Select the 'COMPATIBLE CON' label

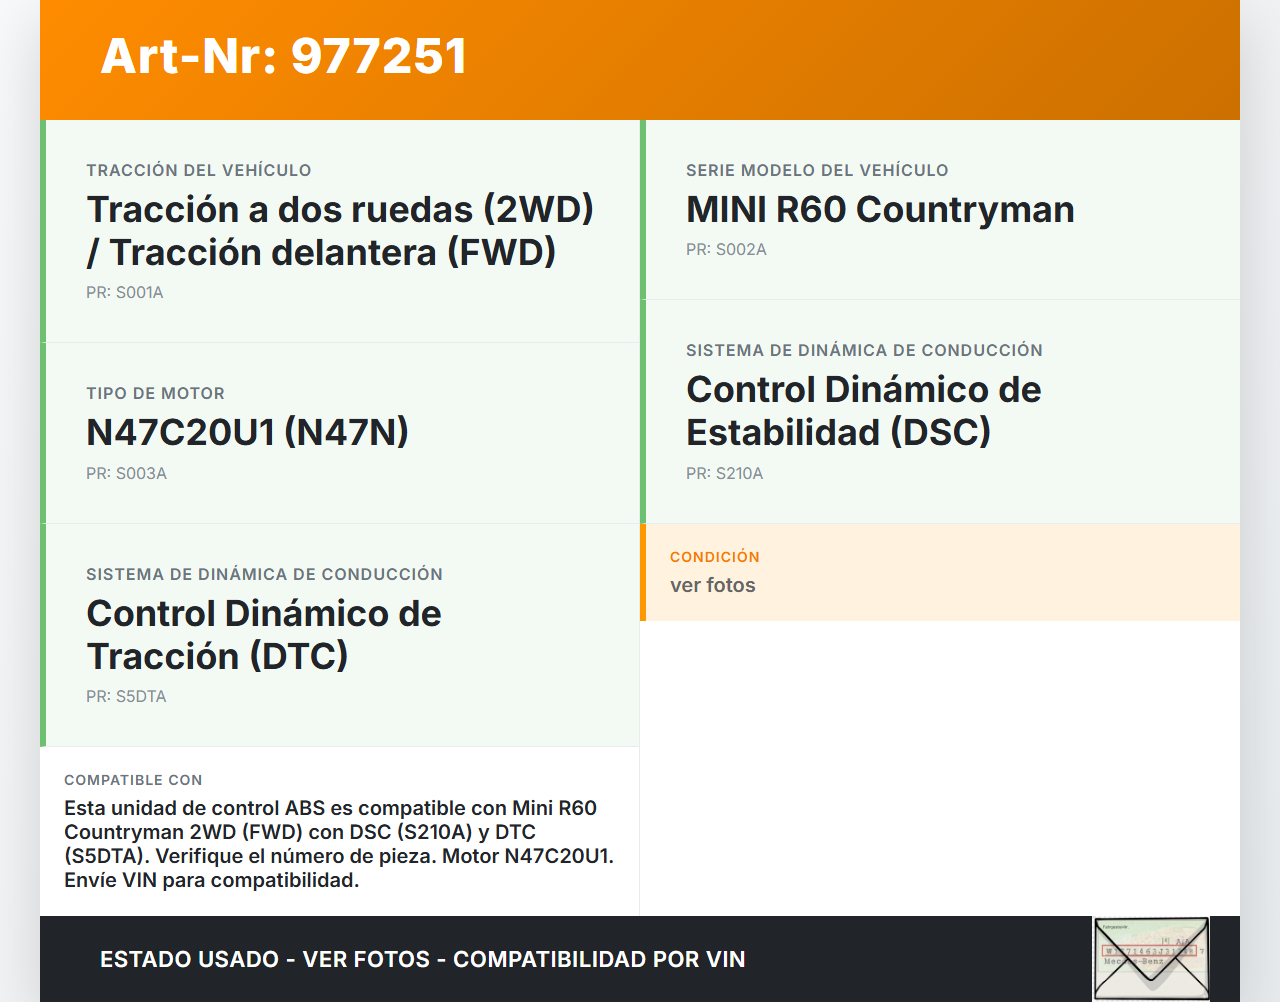pyautogui.click(x=133, y=780)
